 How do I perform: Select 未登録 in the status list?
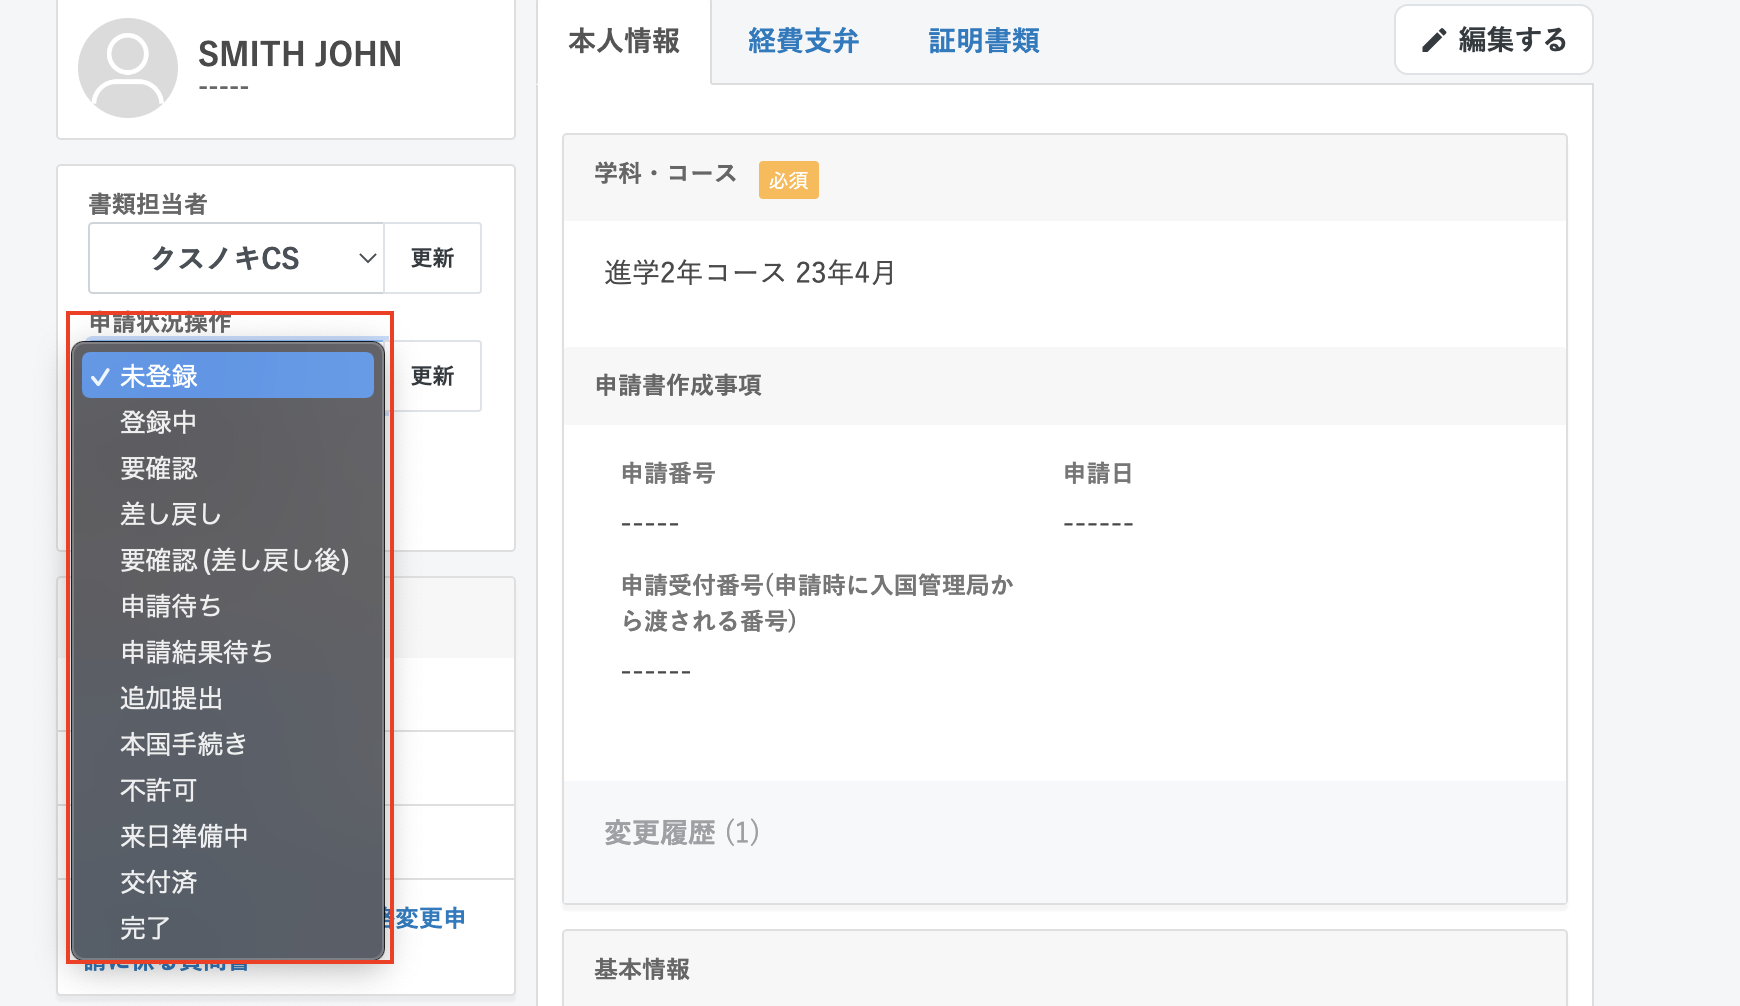(228, 376)
